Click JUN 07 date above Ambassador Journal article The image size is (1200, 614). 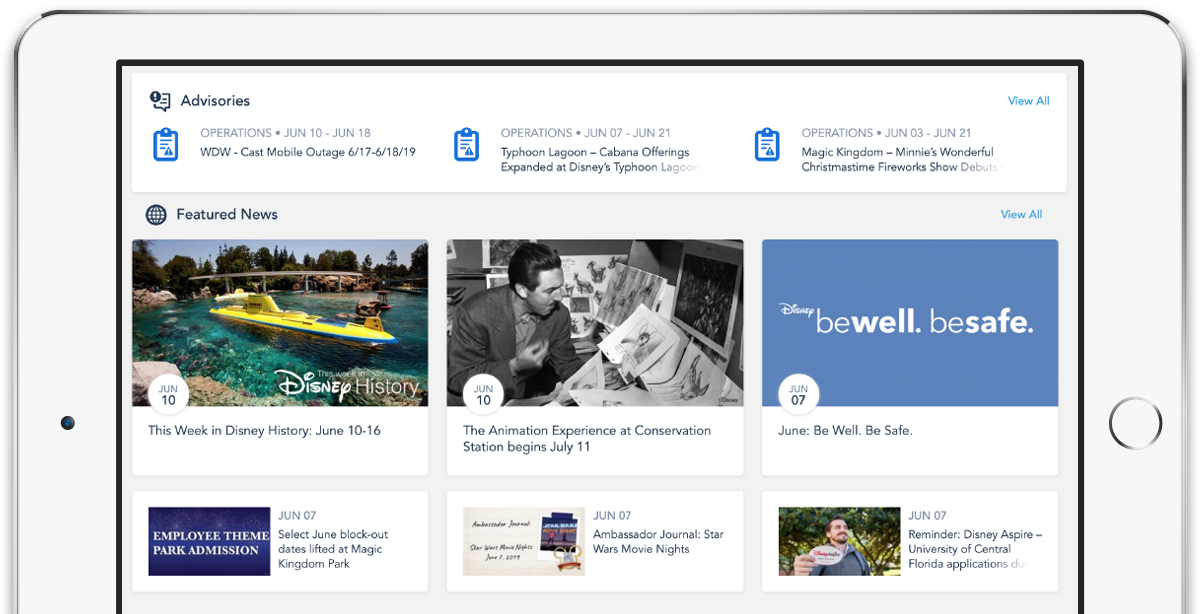pyautogui.click(x=612, y=516)
